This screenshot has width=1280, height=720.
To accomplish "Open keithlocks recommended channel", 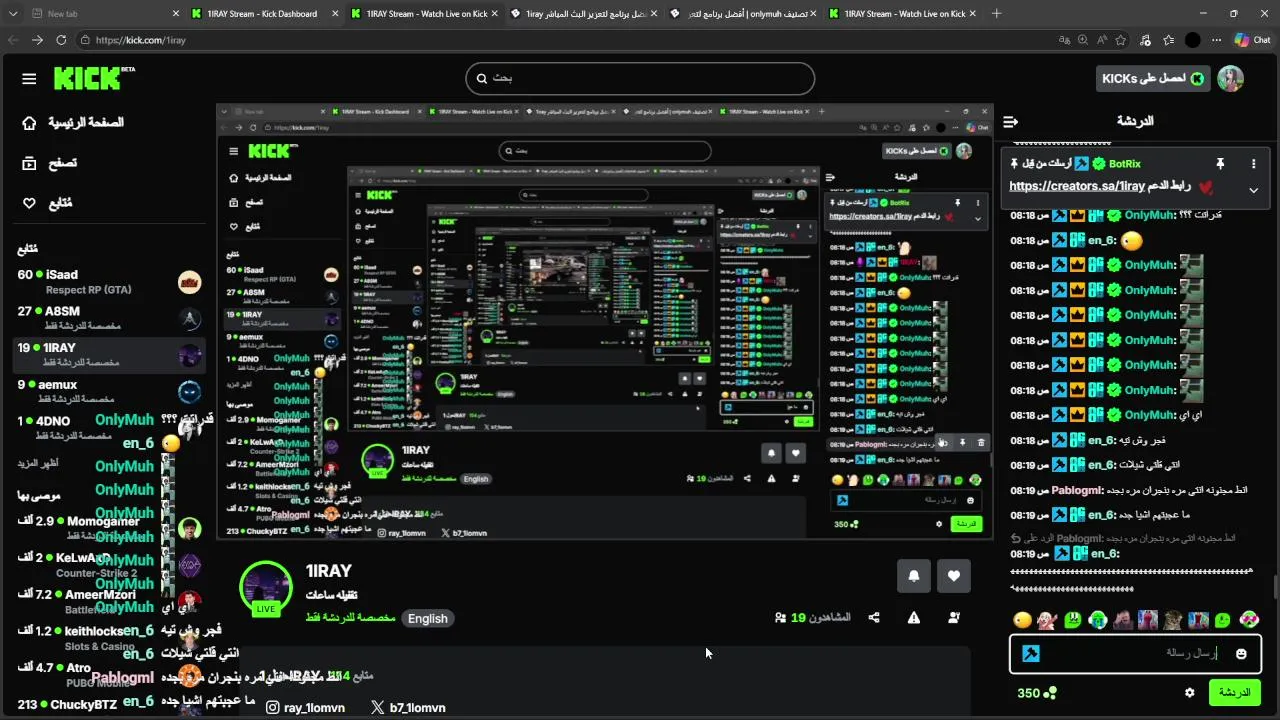I will click(x=110, y=638).
